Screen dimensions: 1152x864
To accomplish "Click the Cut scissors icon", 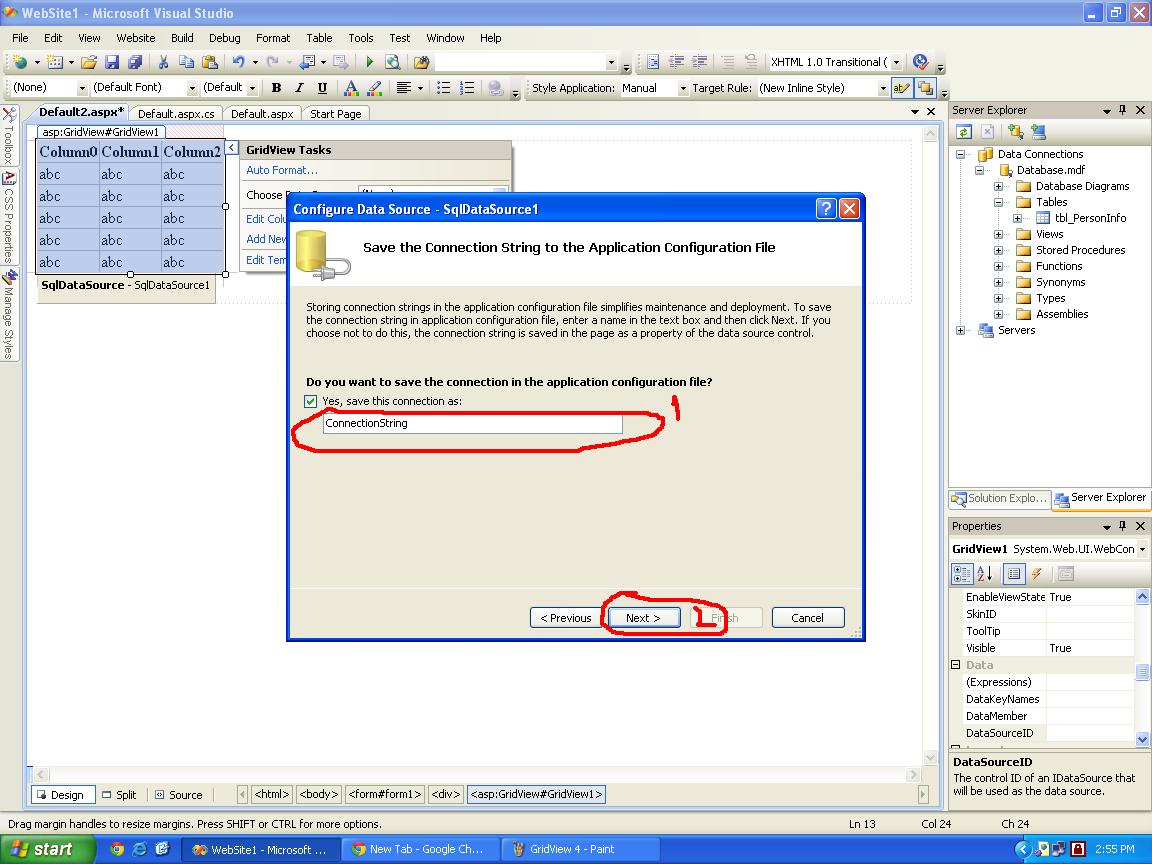I will click(x=163, y=62).
